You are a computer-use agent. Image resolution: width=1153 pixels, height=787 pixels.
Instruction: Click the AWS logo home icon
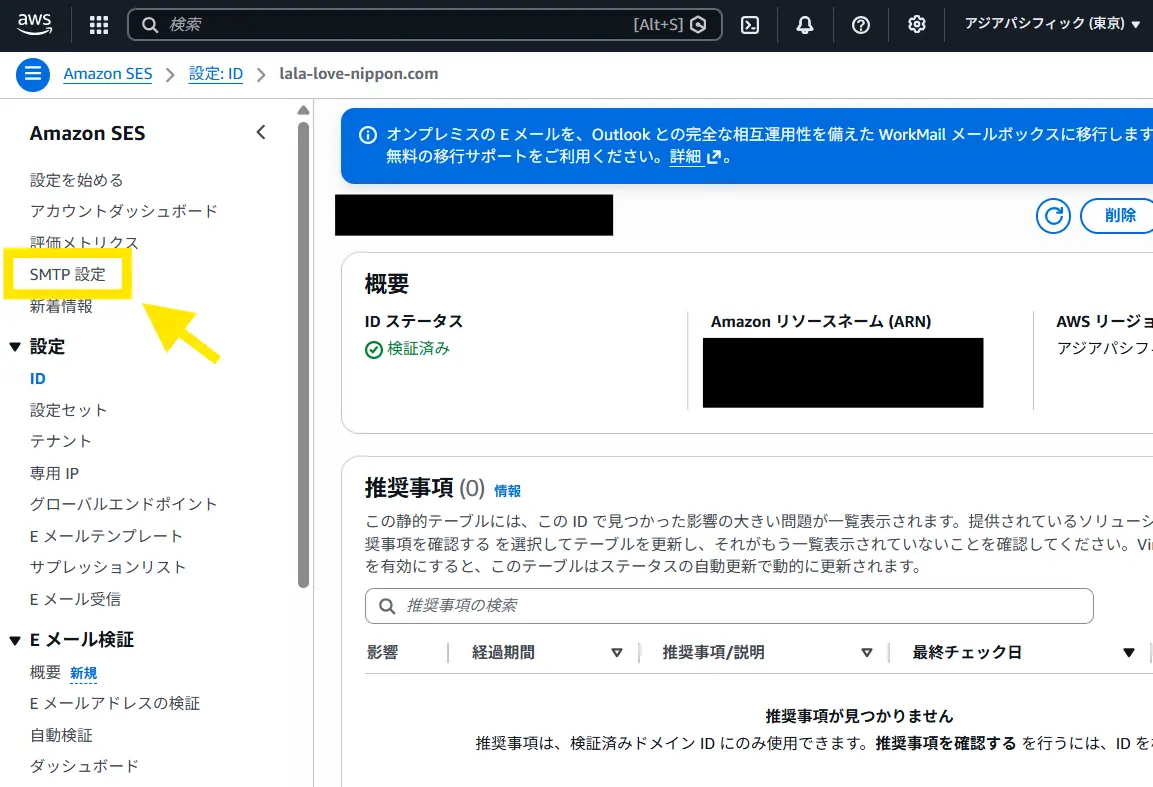coord(36,24)
